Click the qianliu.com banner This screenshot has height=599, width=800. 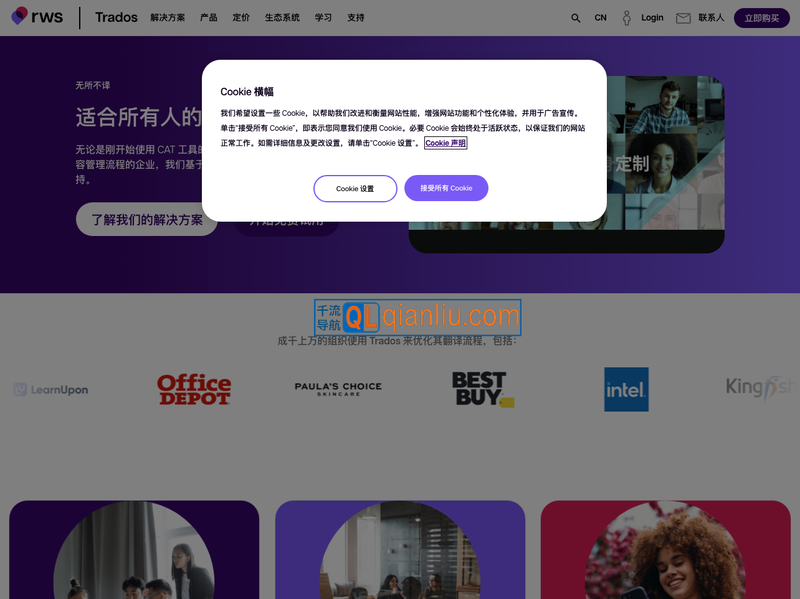(419, 317)
